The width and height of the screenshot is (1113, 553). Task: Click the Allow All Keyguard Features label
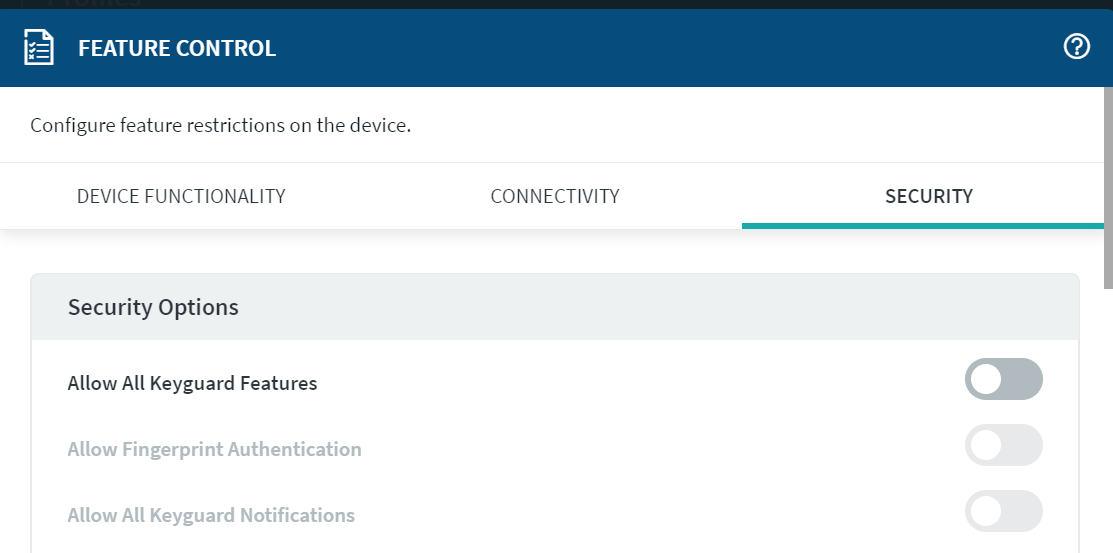tap(192, 383)
